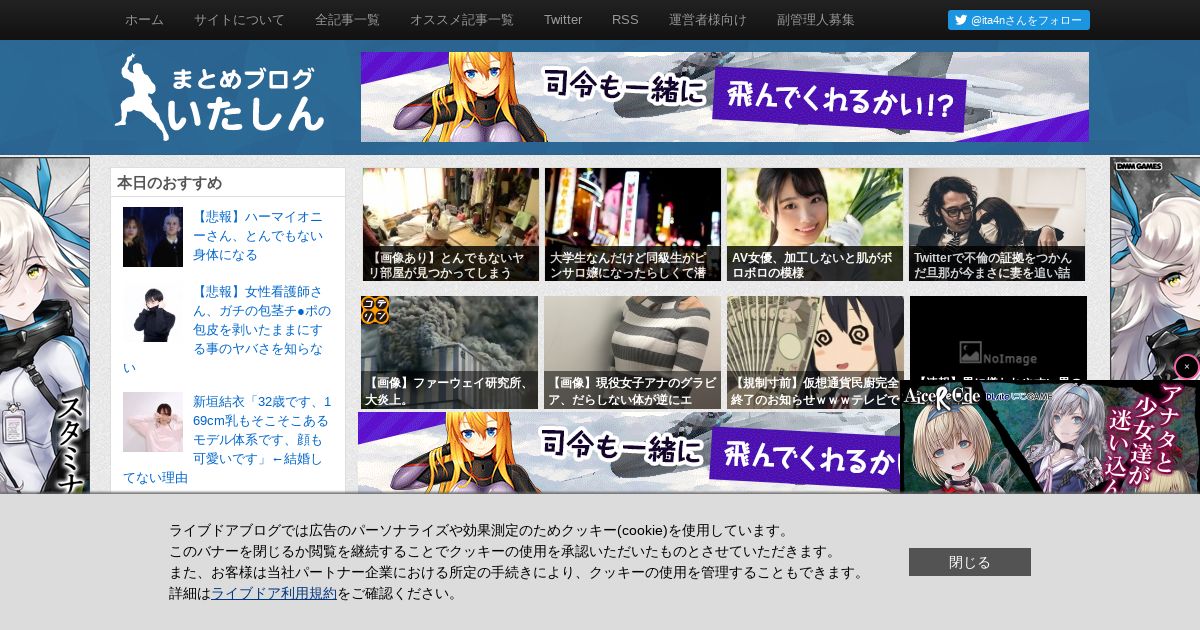Open 大学生なんだけど同級生 image card
Image resolution: width=1200 pixels, height=630 pixels.
click(633, 224)
